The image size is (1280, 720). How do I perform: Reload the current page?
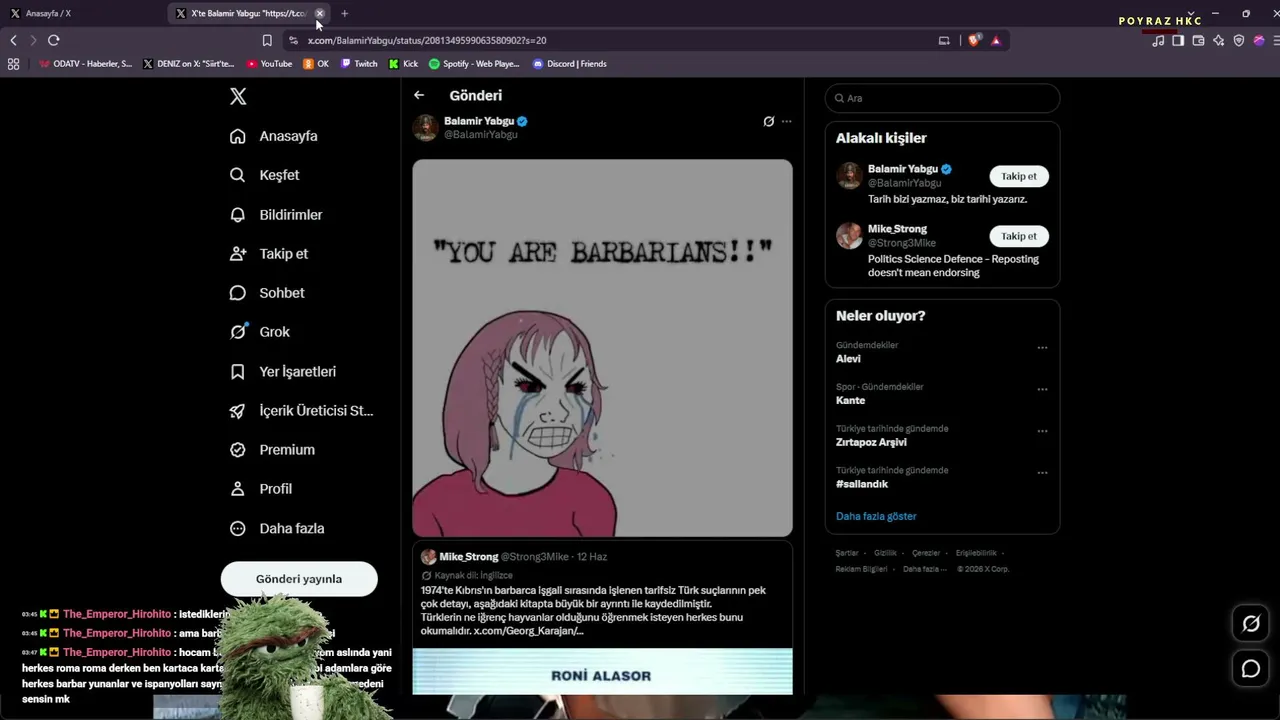(54, 40)
